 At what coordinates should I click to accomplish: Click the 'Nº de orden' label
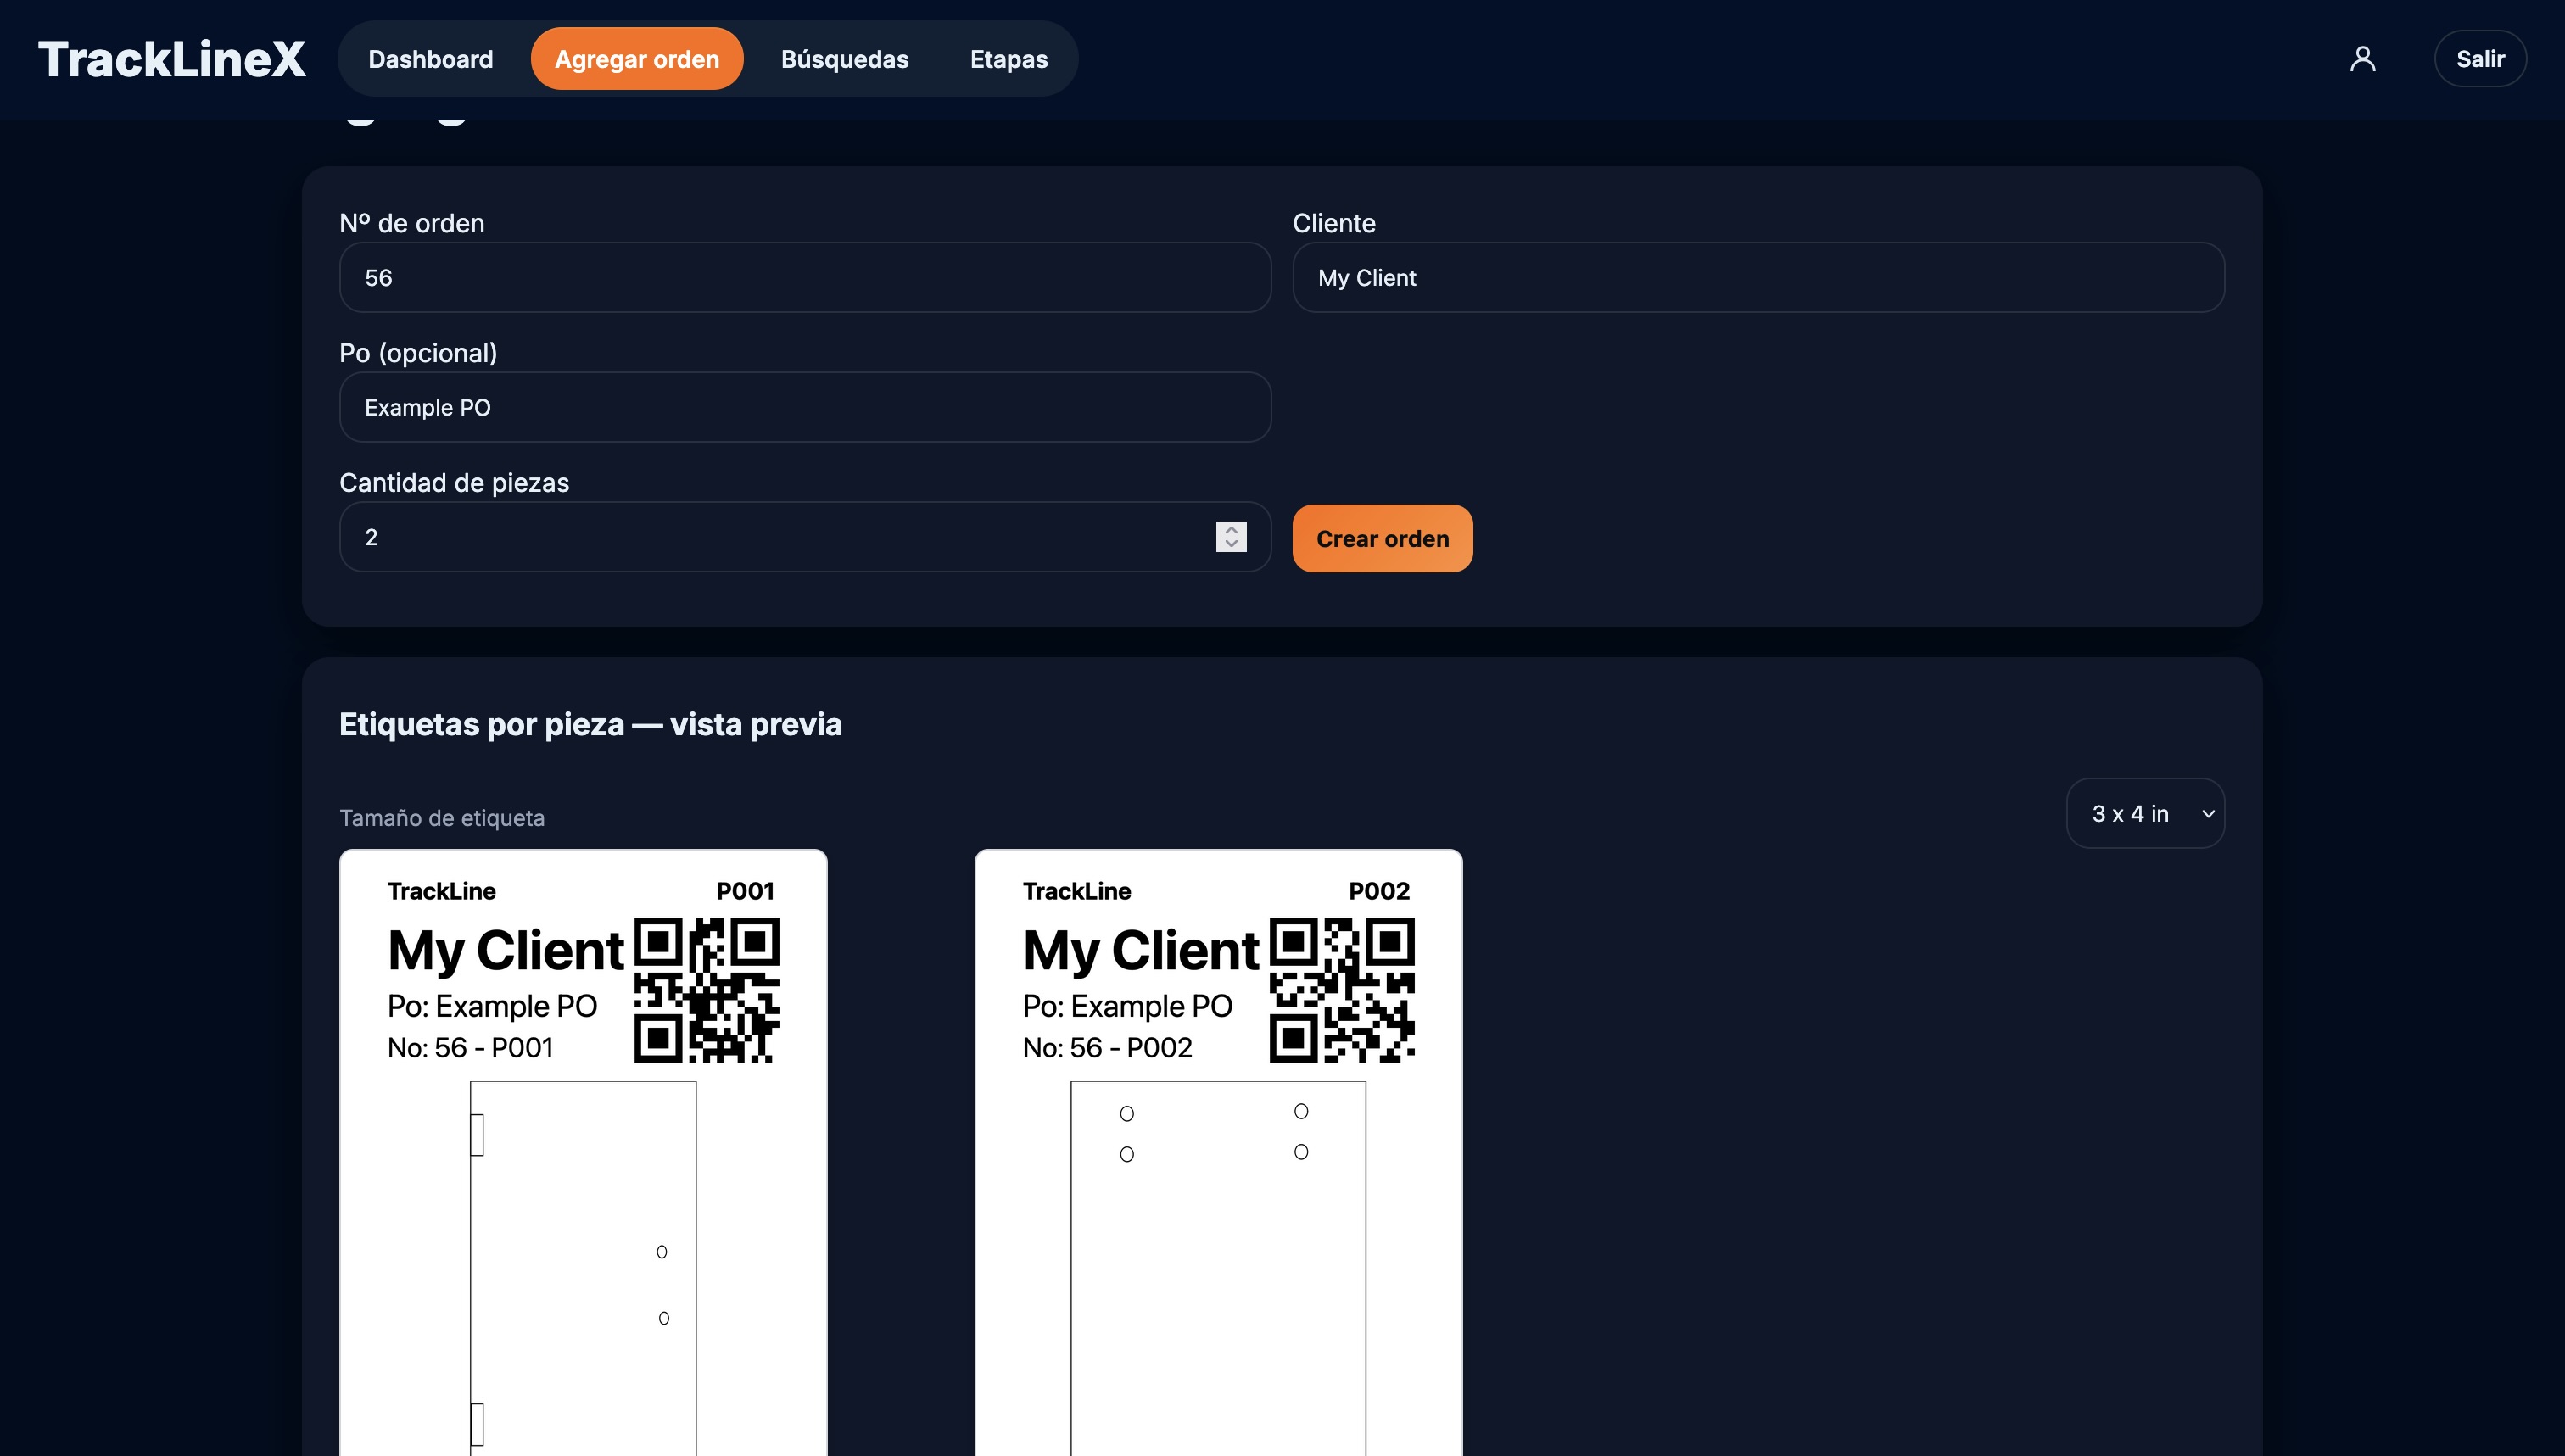point(412,223)
